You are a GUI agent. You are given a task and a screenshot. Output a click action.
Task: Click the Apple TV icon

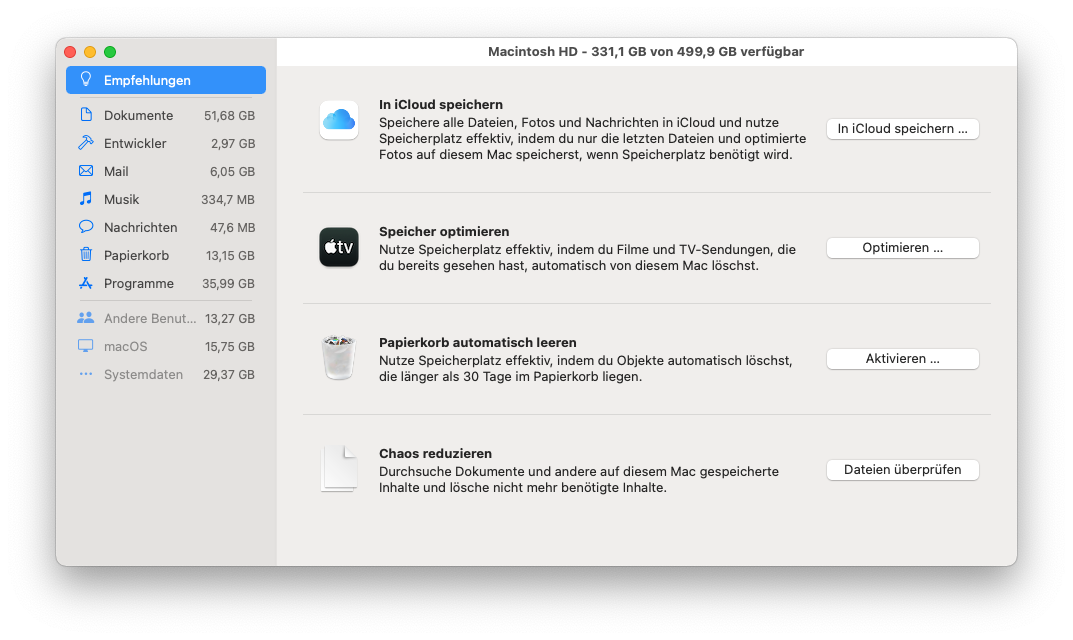339,247
